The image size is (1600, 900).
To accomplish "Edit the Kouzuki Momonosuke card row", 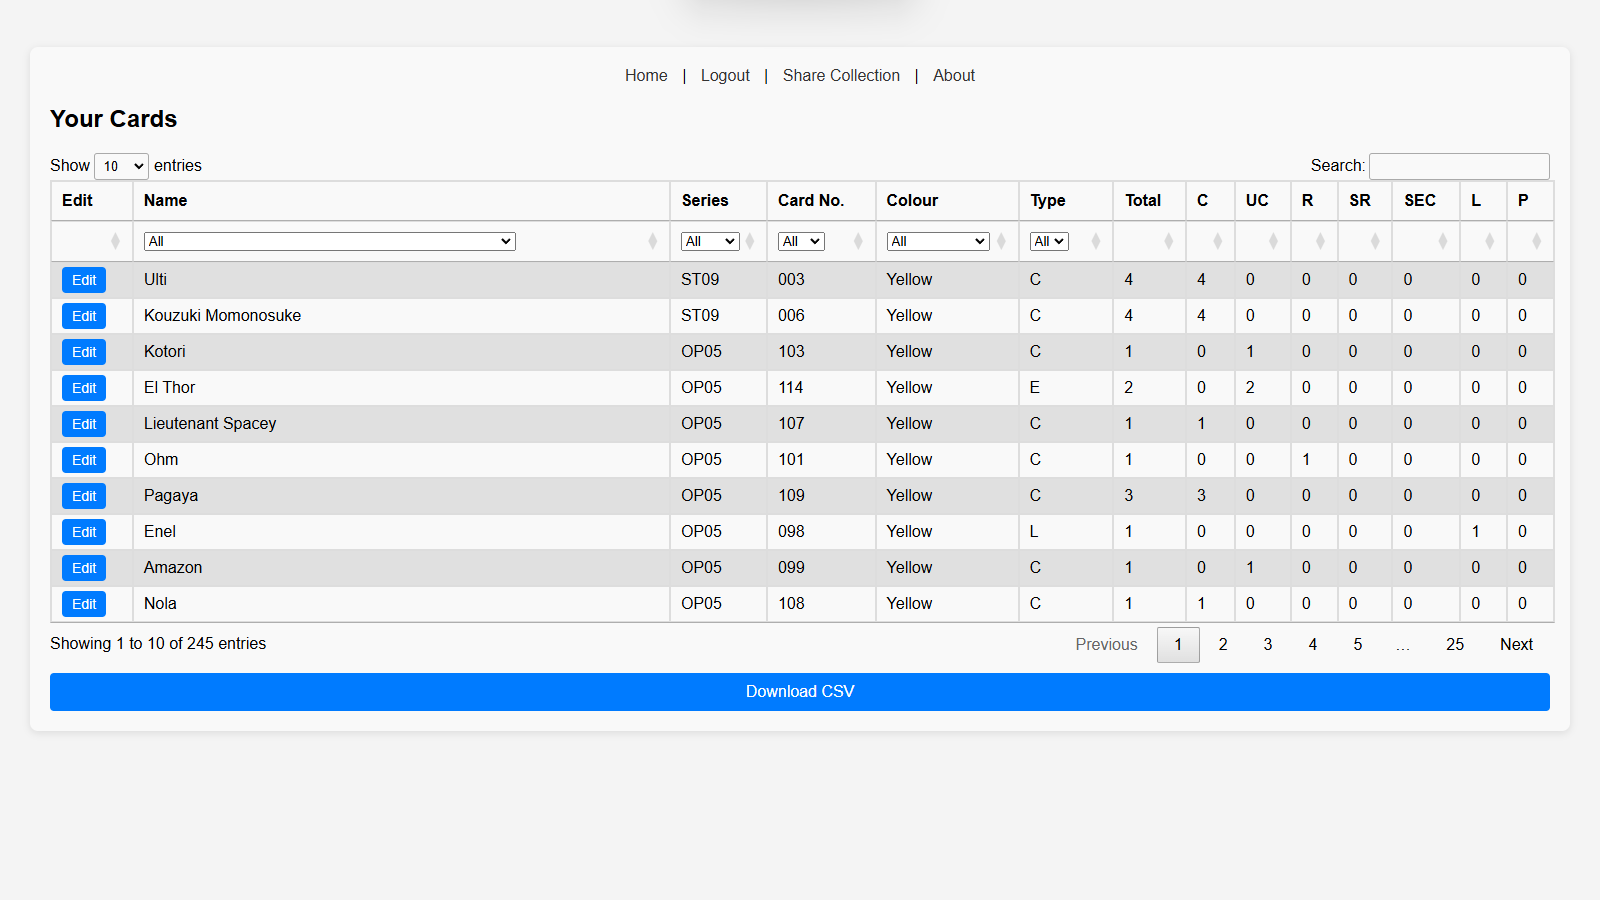I will coord(84,316).
